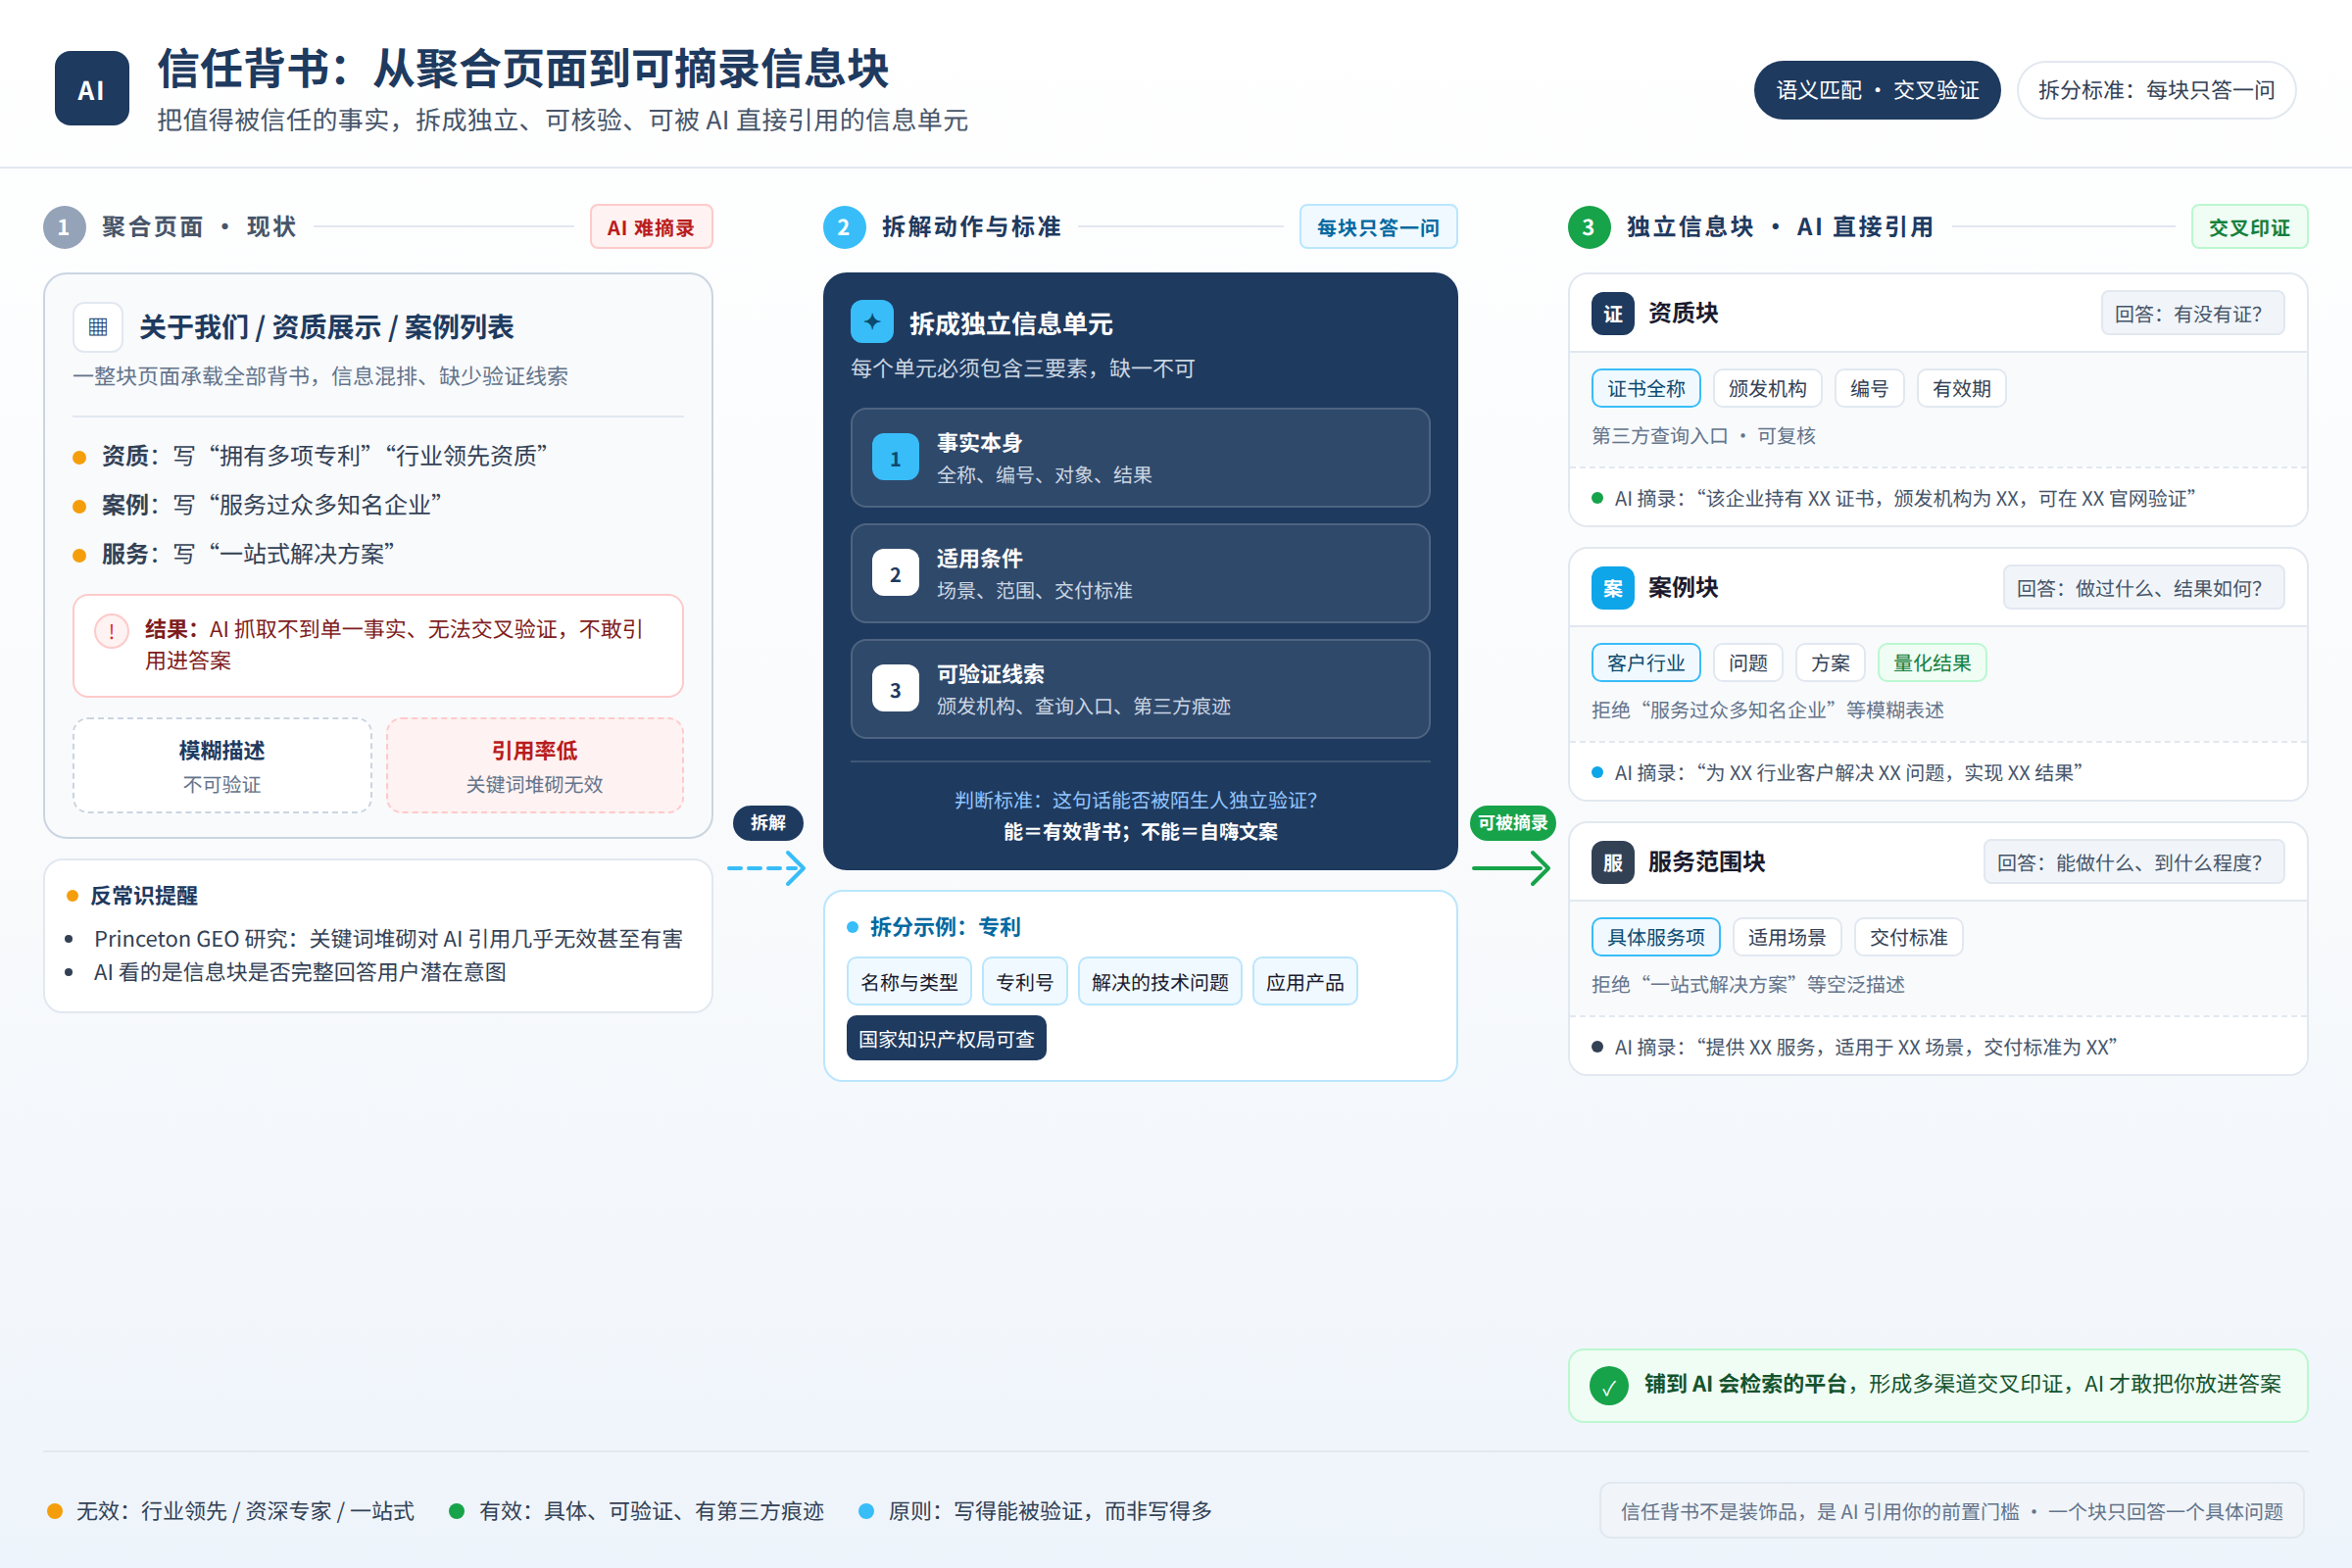The height and width of the screenshot is (1568, 2352).
Task: Click the 应用产品 chip
Action: tap(1305, 981)
